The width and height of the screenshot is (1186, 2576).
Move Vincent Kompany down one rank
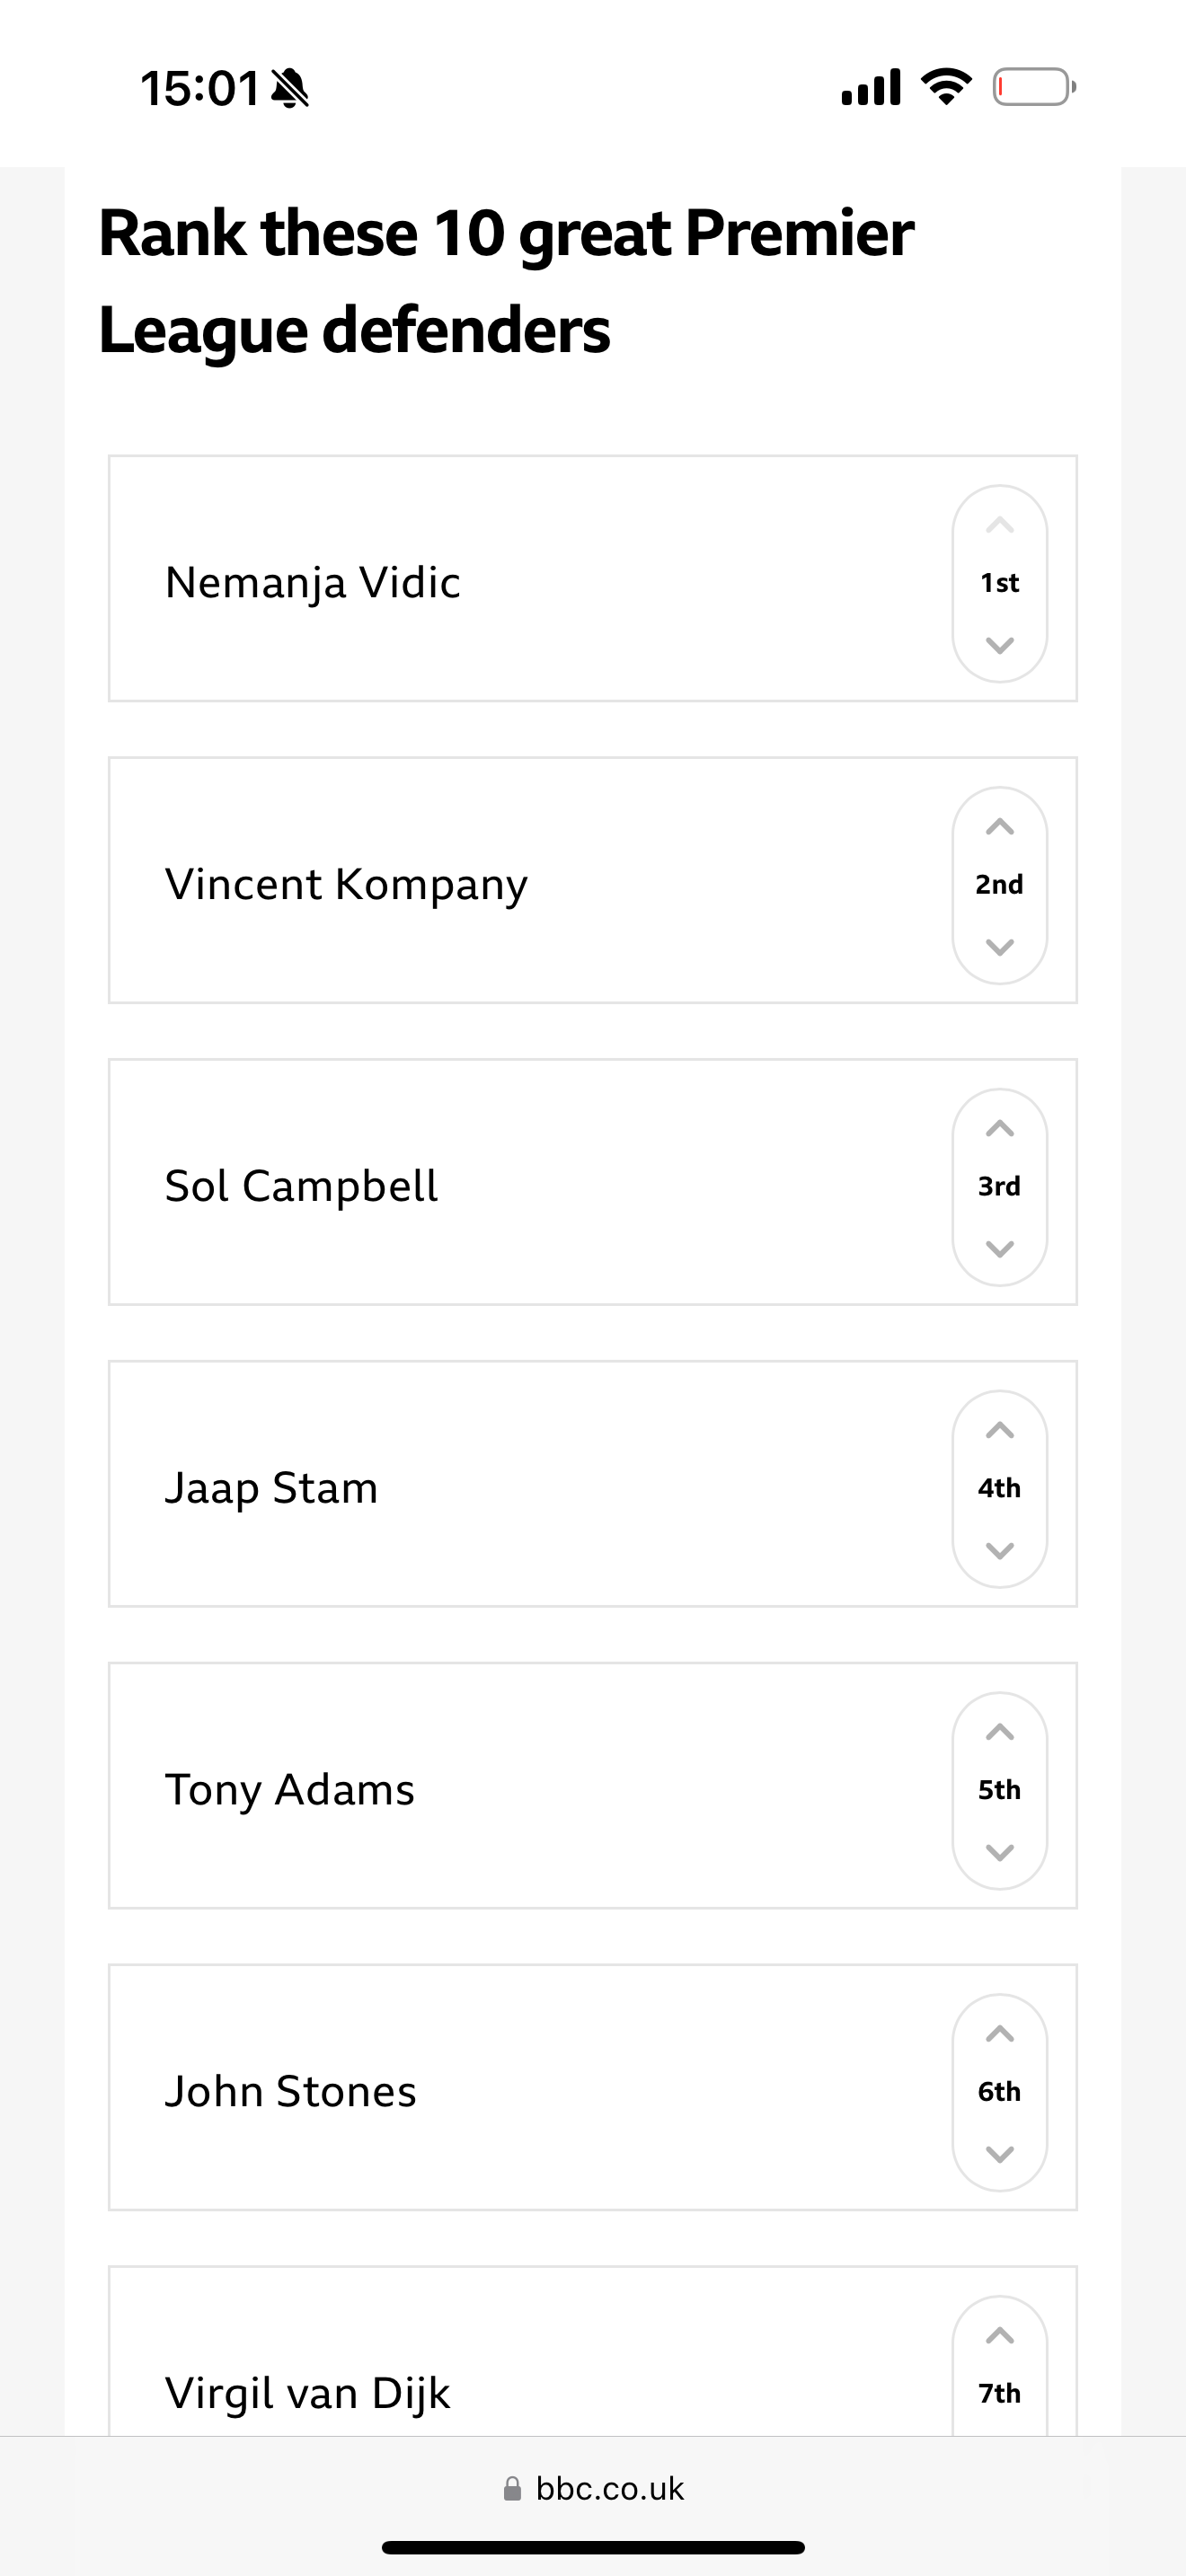tap(999, 947)
